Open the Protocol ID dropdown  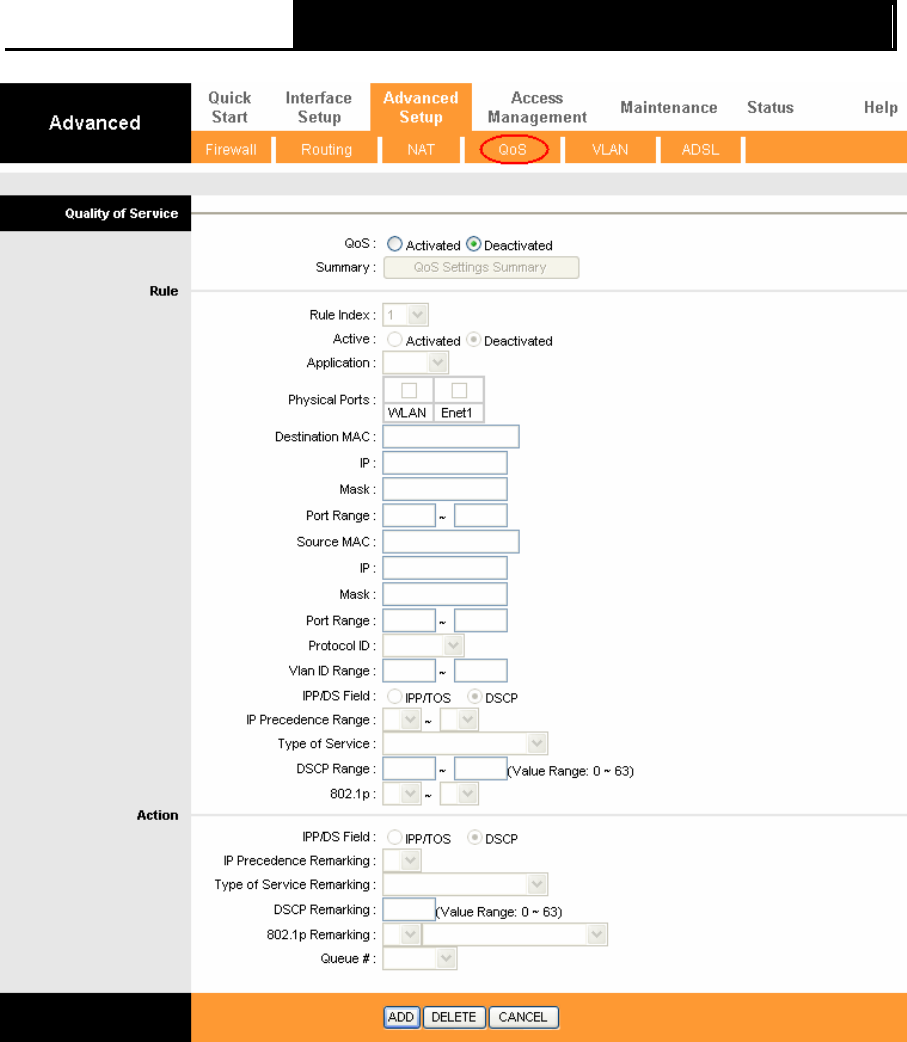[423, 645]
